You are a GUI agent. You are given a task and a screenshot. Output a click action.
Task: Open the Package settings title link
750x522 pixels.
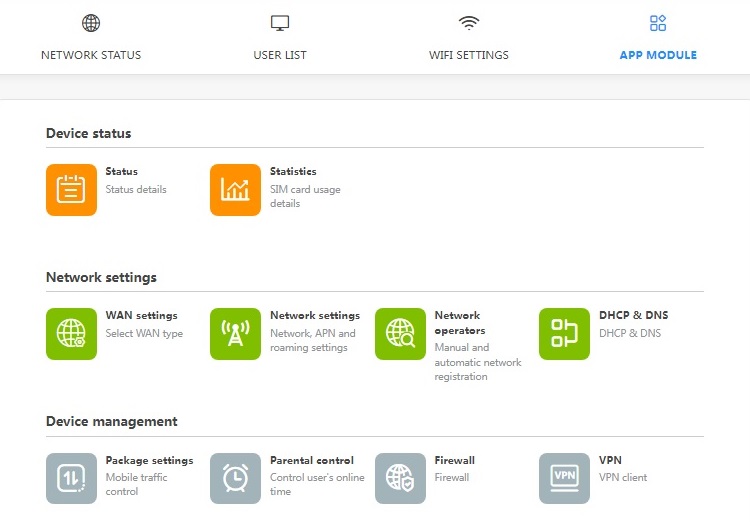click(149, 461)
